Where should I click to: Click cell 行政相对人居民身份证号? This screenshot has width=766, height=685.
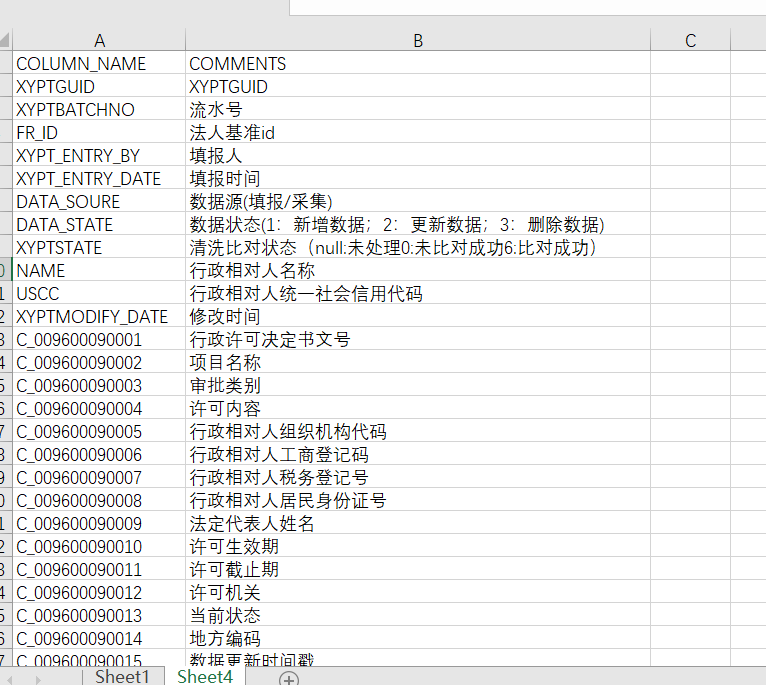(x=418, y=500)
